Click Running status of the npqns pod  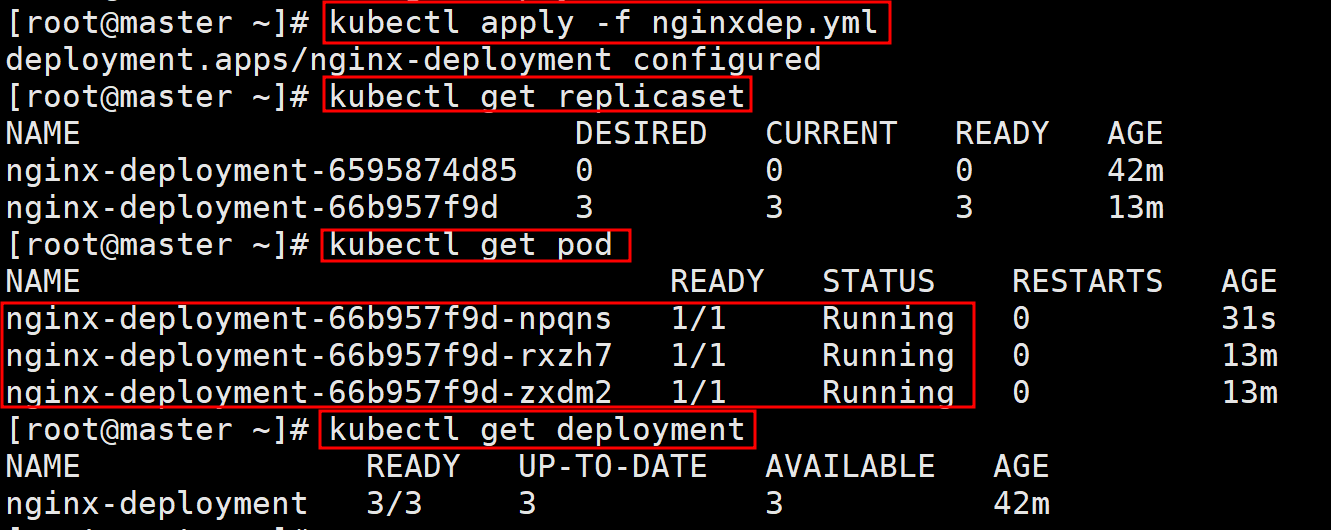(x=888, y=319)
